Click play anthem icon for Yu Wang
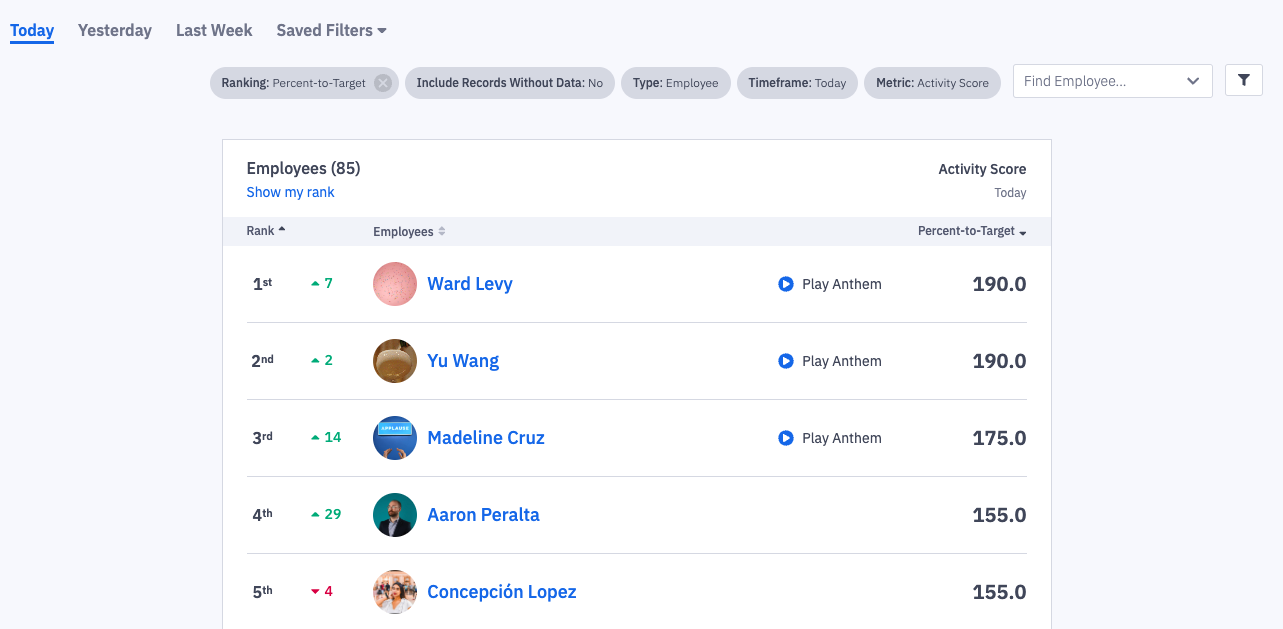The height and width of the screenshot is (629, 1283). tap(786, 361)
